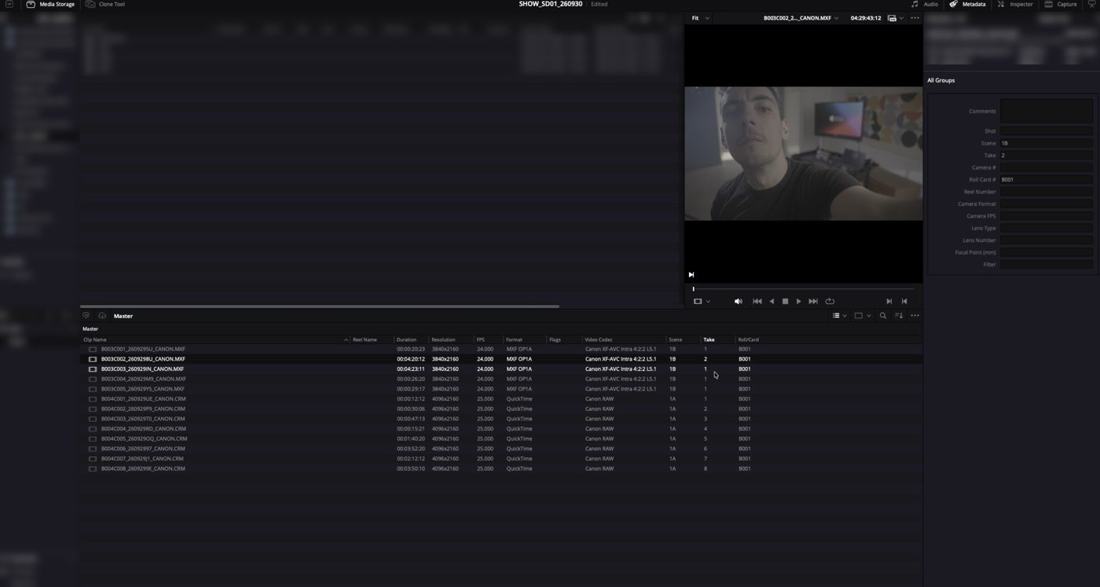Select clip B003C001_260929SU_CANON.MXF
This screenshot has width=1100, height=587.
[143, 349]
